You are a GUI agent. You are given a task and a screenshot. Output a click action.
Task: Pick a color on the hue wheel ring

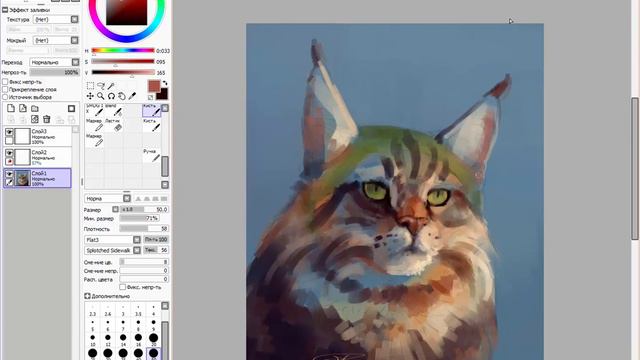click(127, 39)
